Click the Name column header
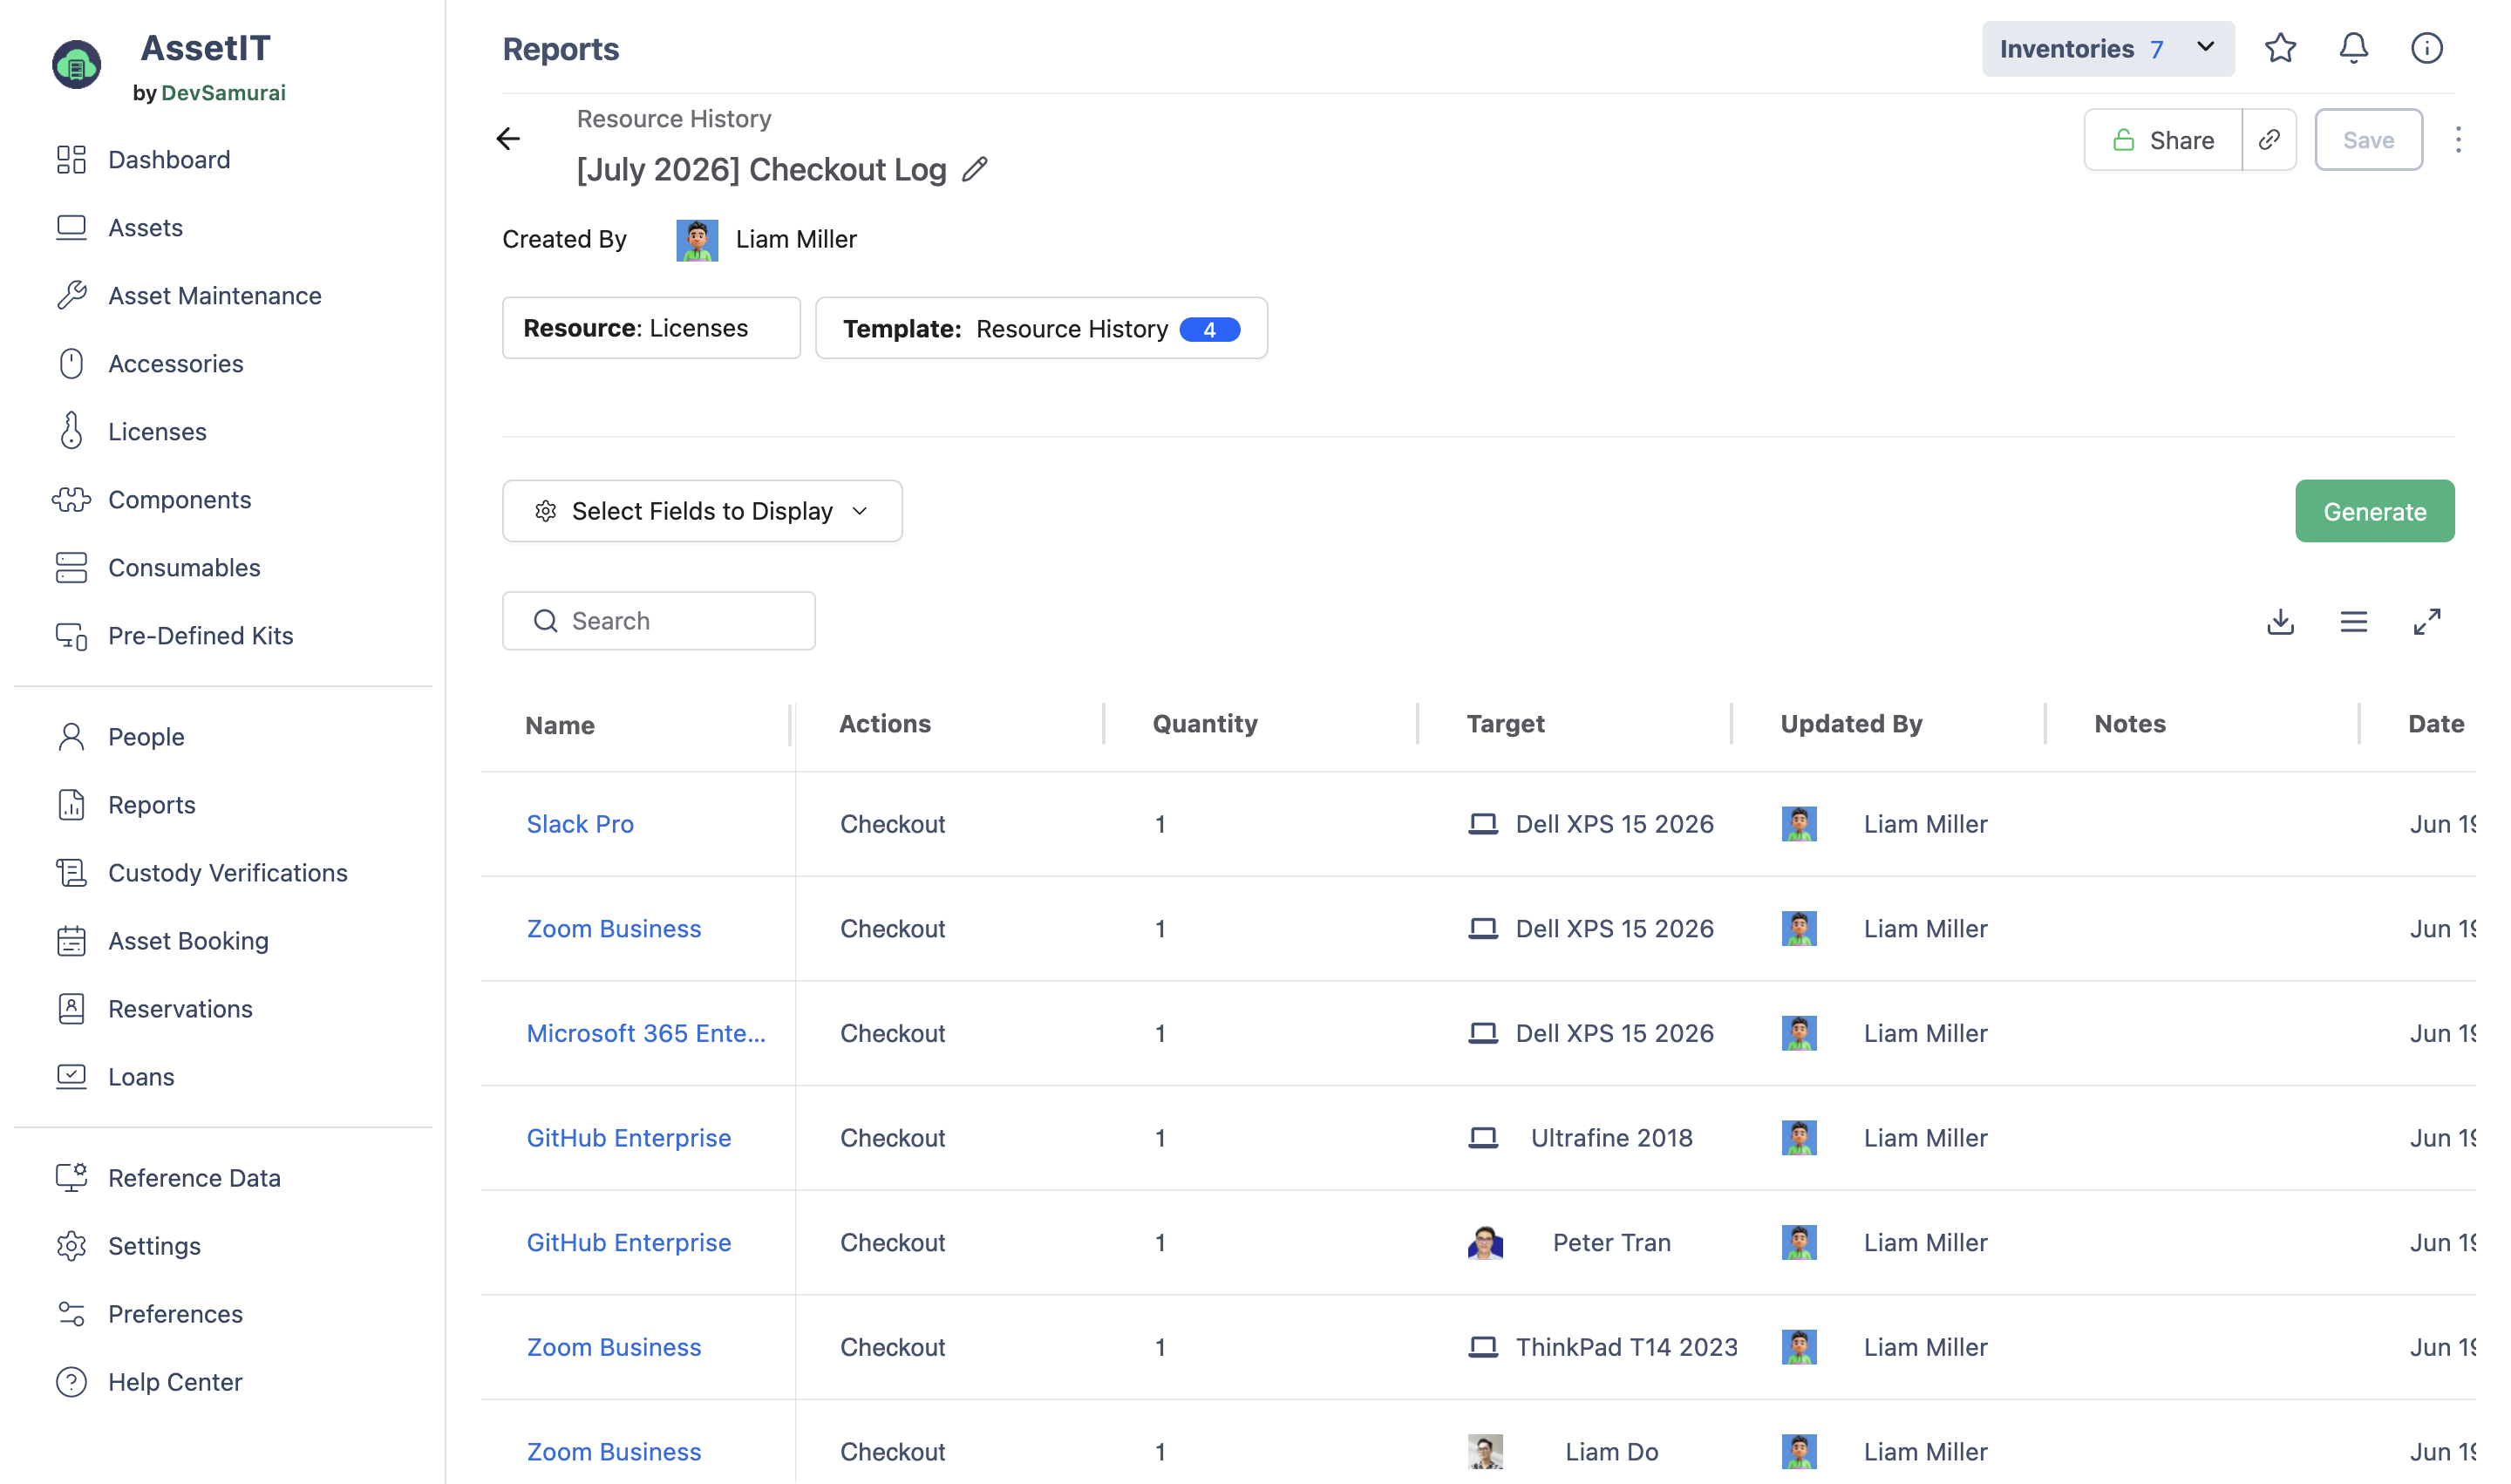This screenshot has height=1484, width=2511. pyautogui.click(x=560, y=725)
